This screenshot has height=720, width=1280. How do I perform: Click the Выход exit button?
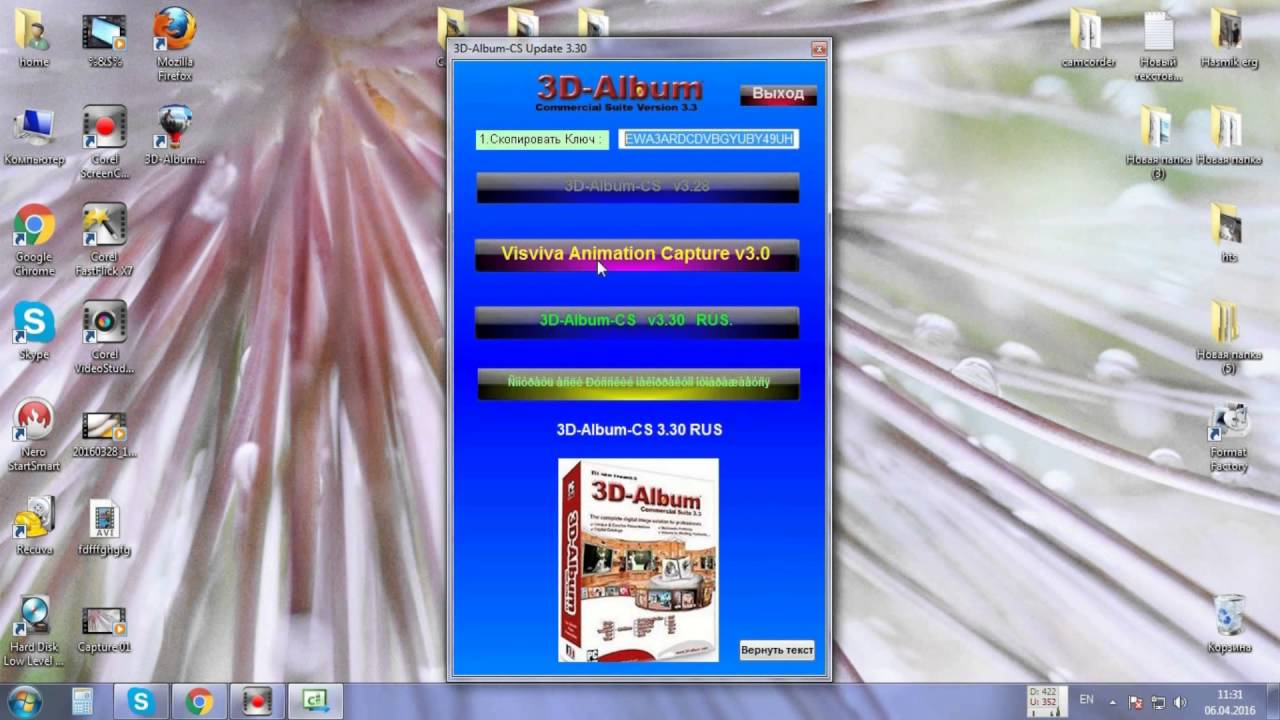(x=778, y=94)
